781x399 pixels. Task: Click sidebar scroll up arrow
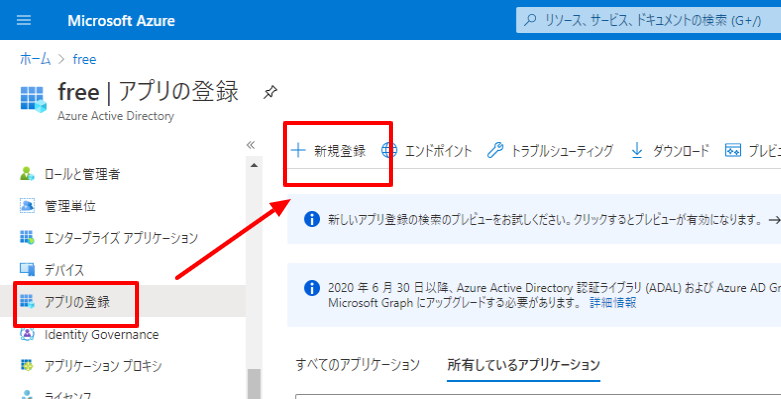[254, 165]
